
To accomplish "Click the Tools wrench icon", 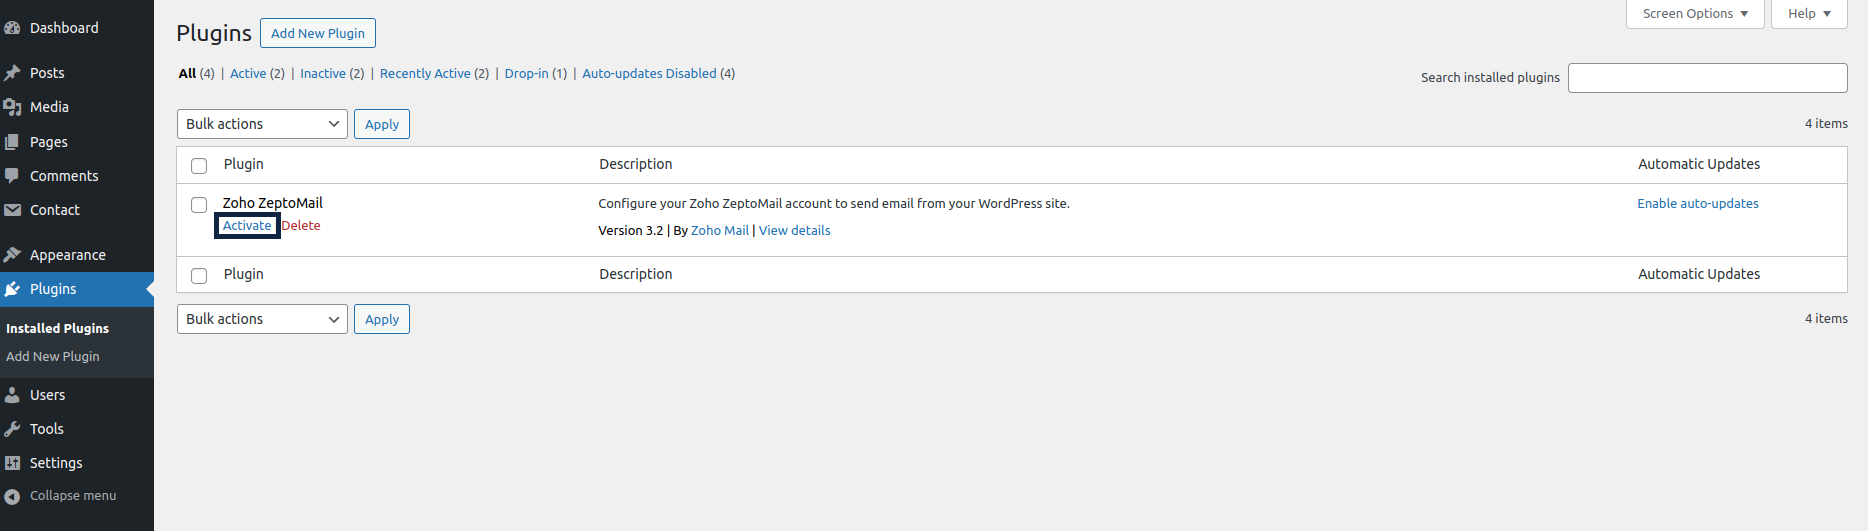I will (12, 429).
